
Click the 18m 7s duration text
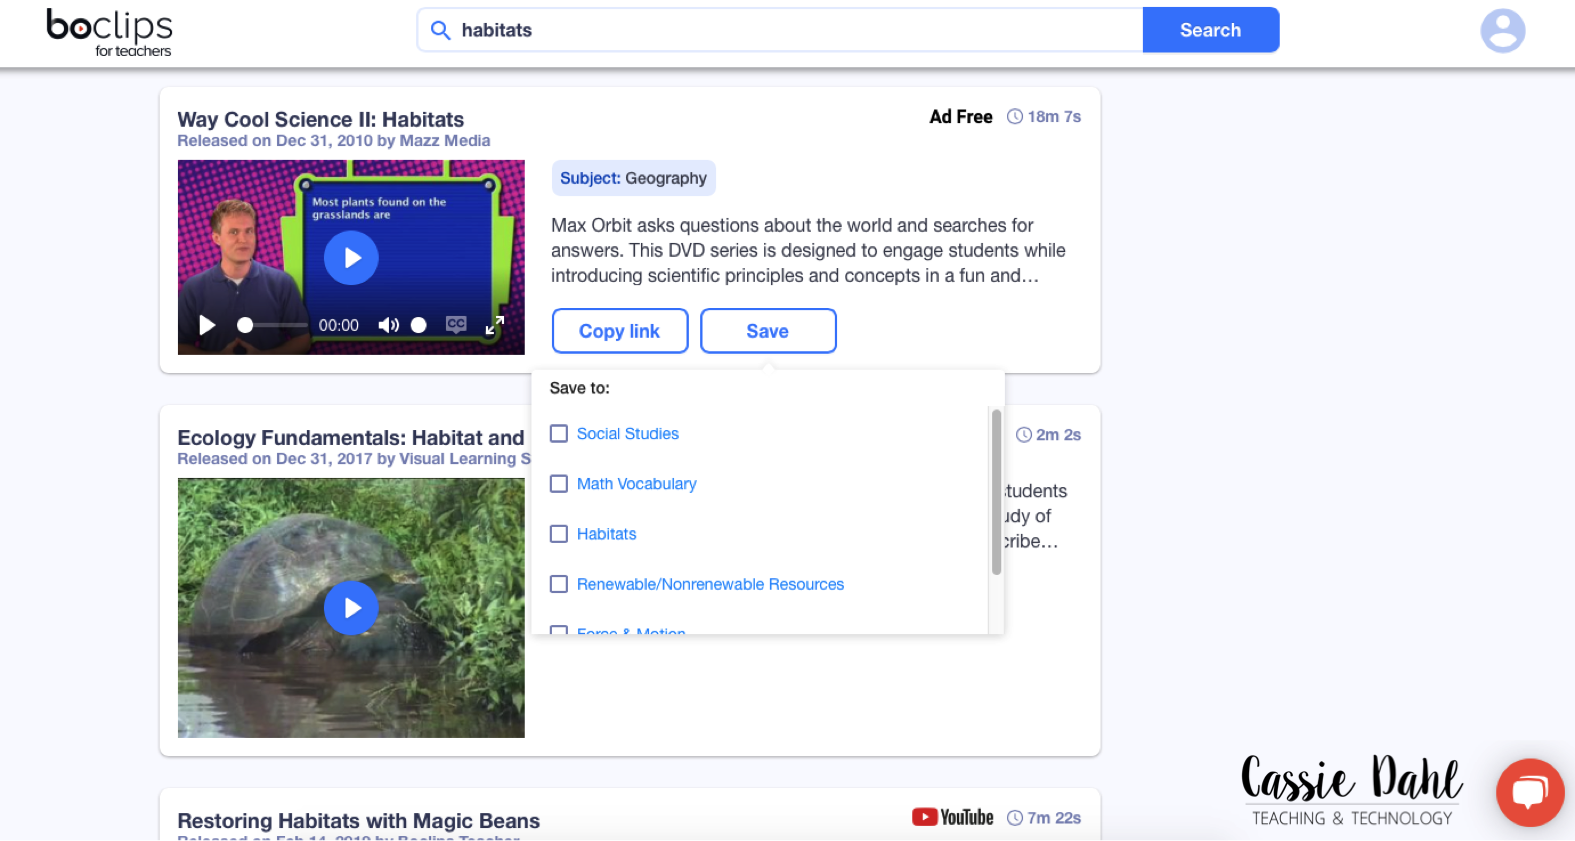coord(1054,117)
